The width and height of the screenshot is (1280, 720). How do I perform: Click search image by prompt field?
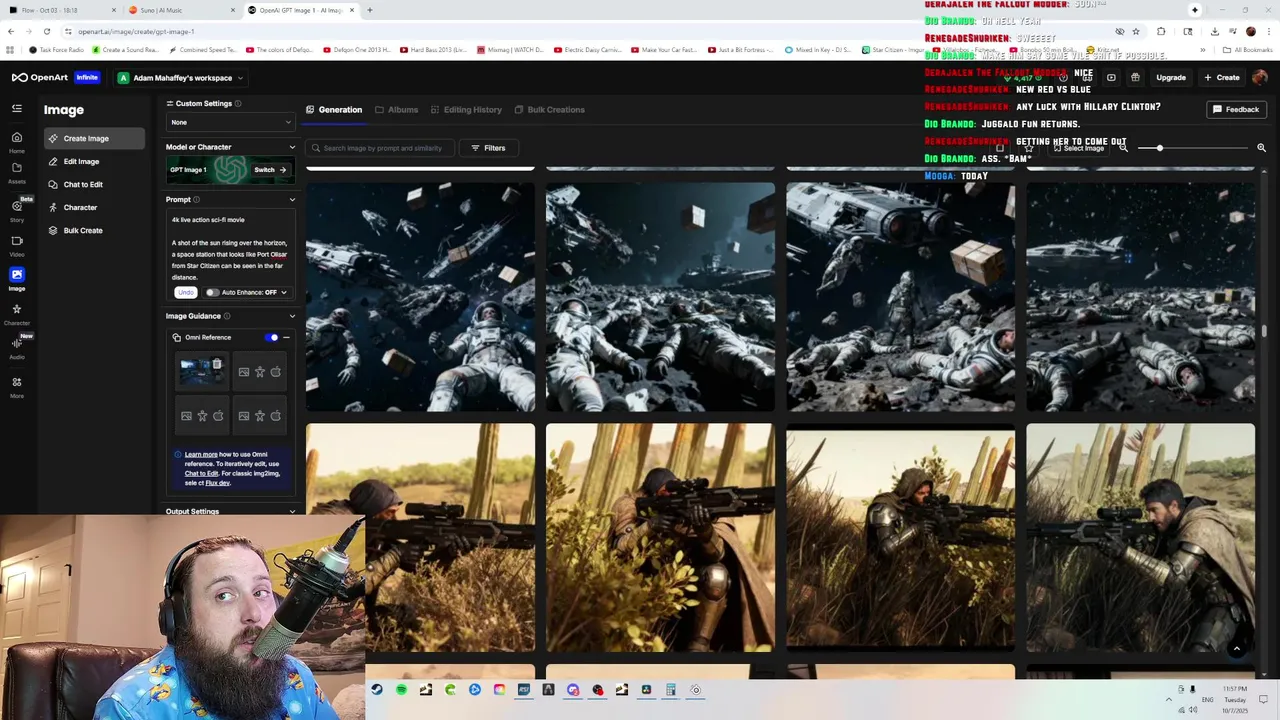pos(382,148)
